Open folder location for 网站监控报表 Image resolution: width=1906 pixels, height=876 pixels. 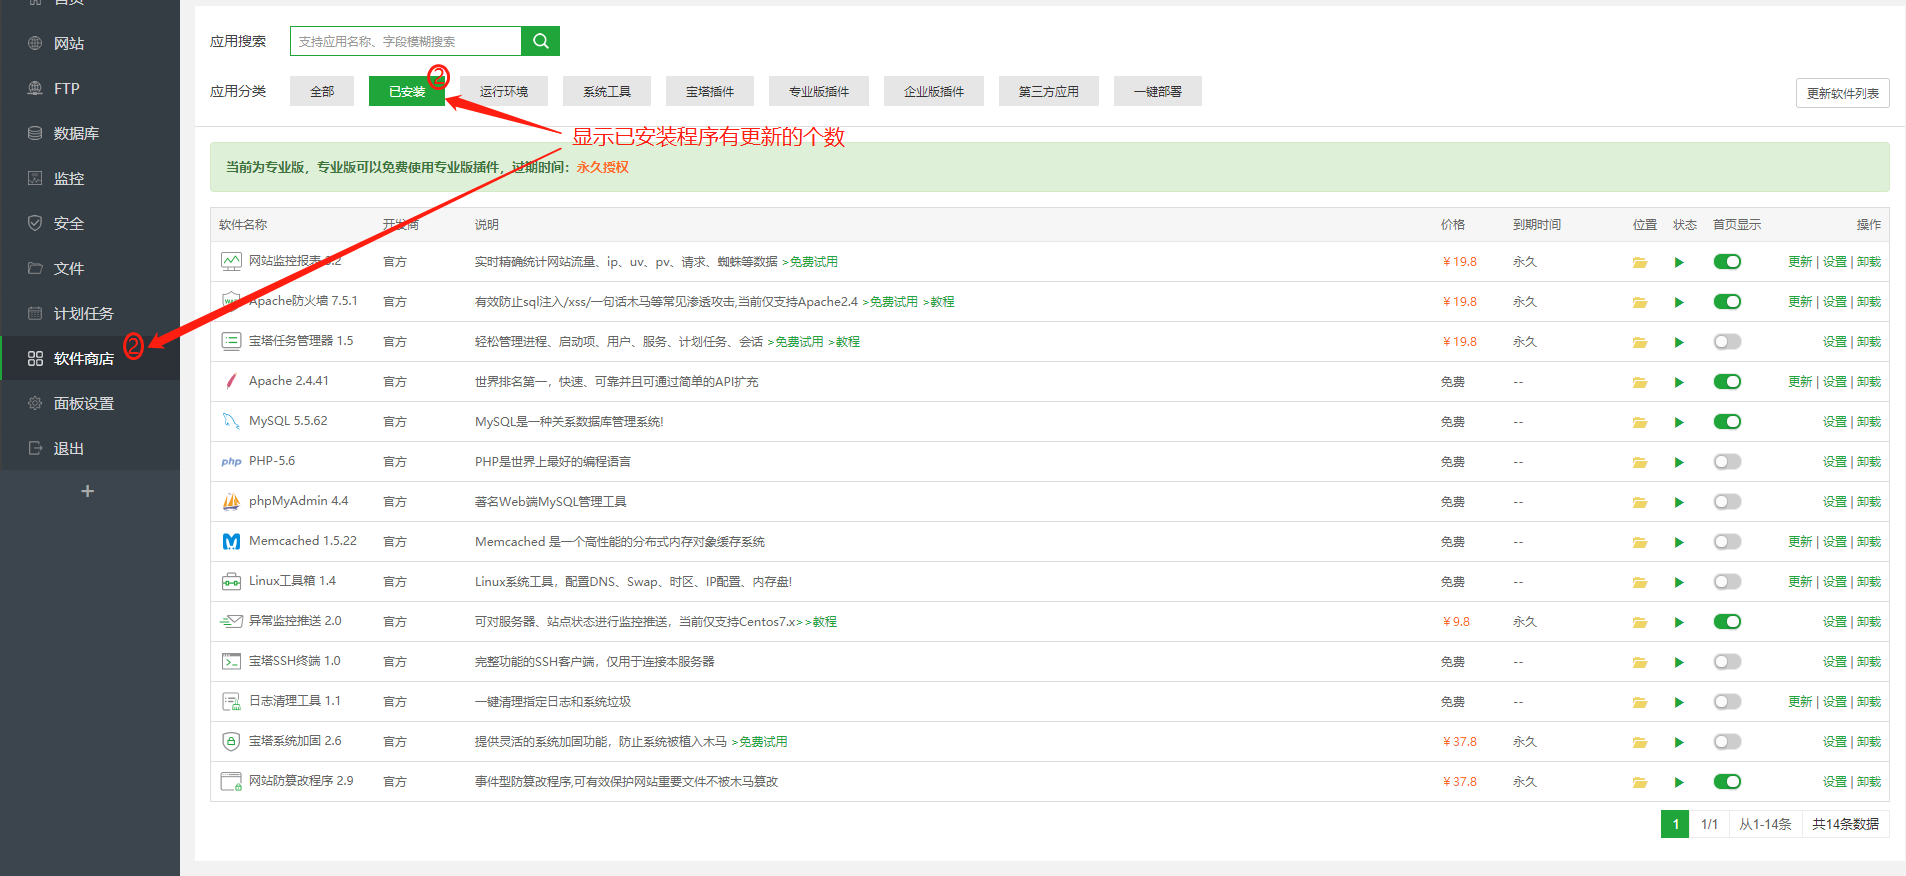1640,262
